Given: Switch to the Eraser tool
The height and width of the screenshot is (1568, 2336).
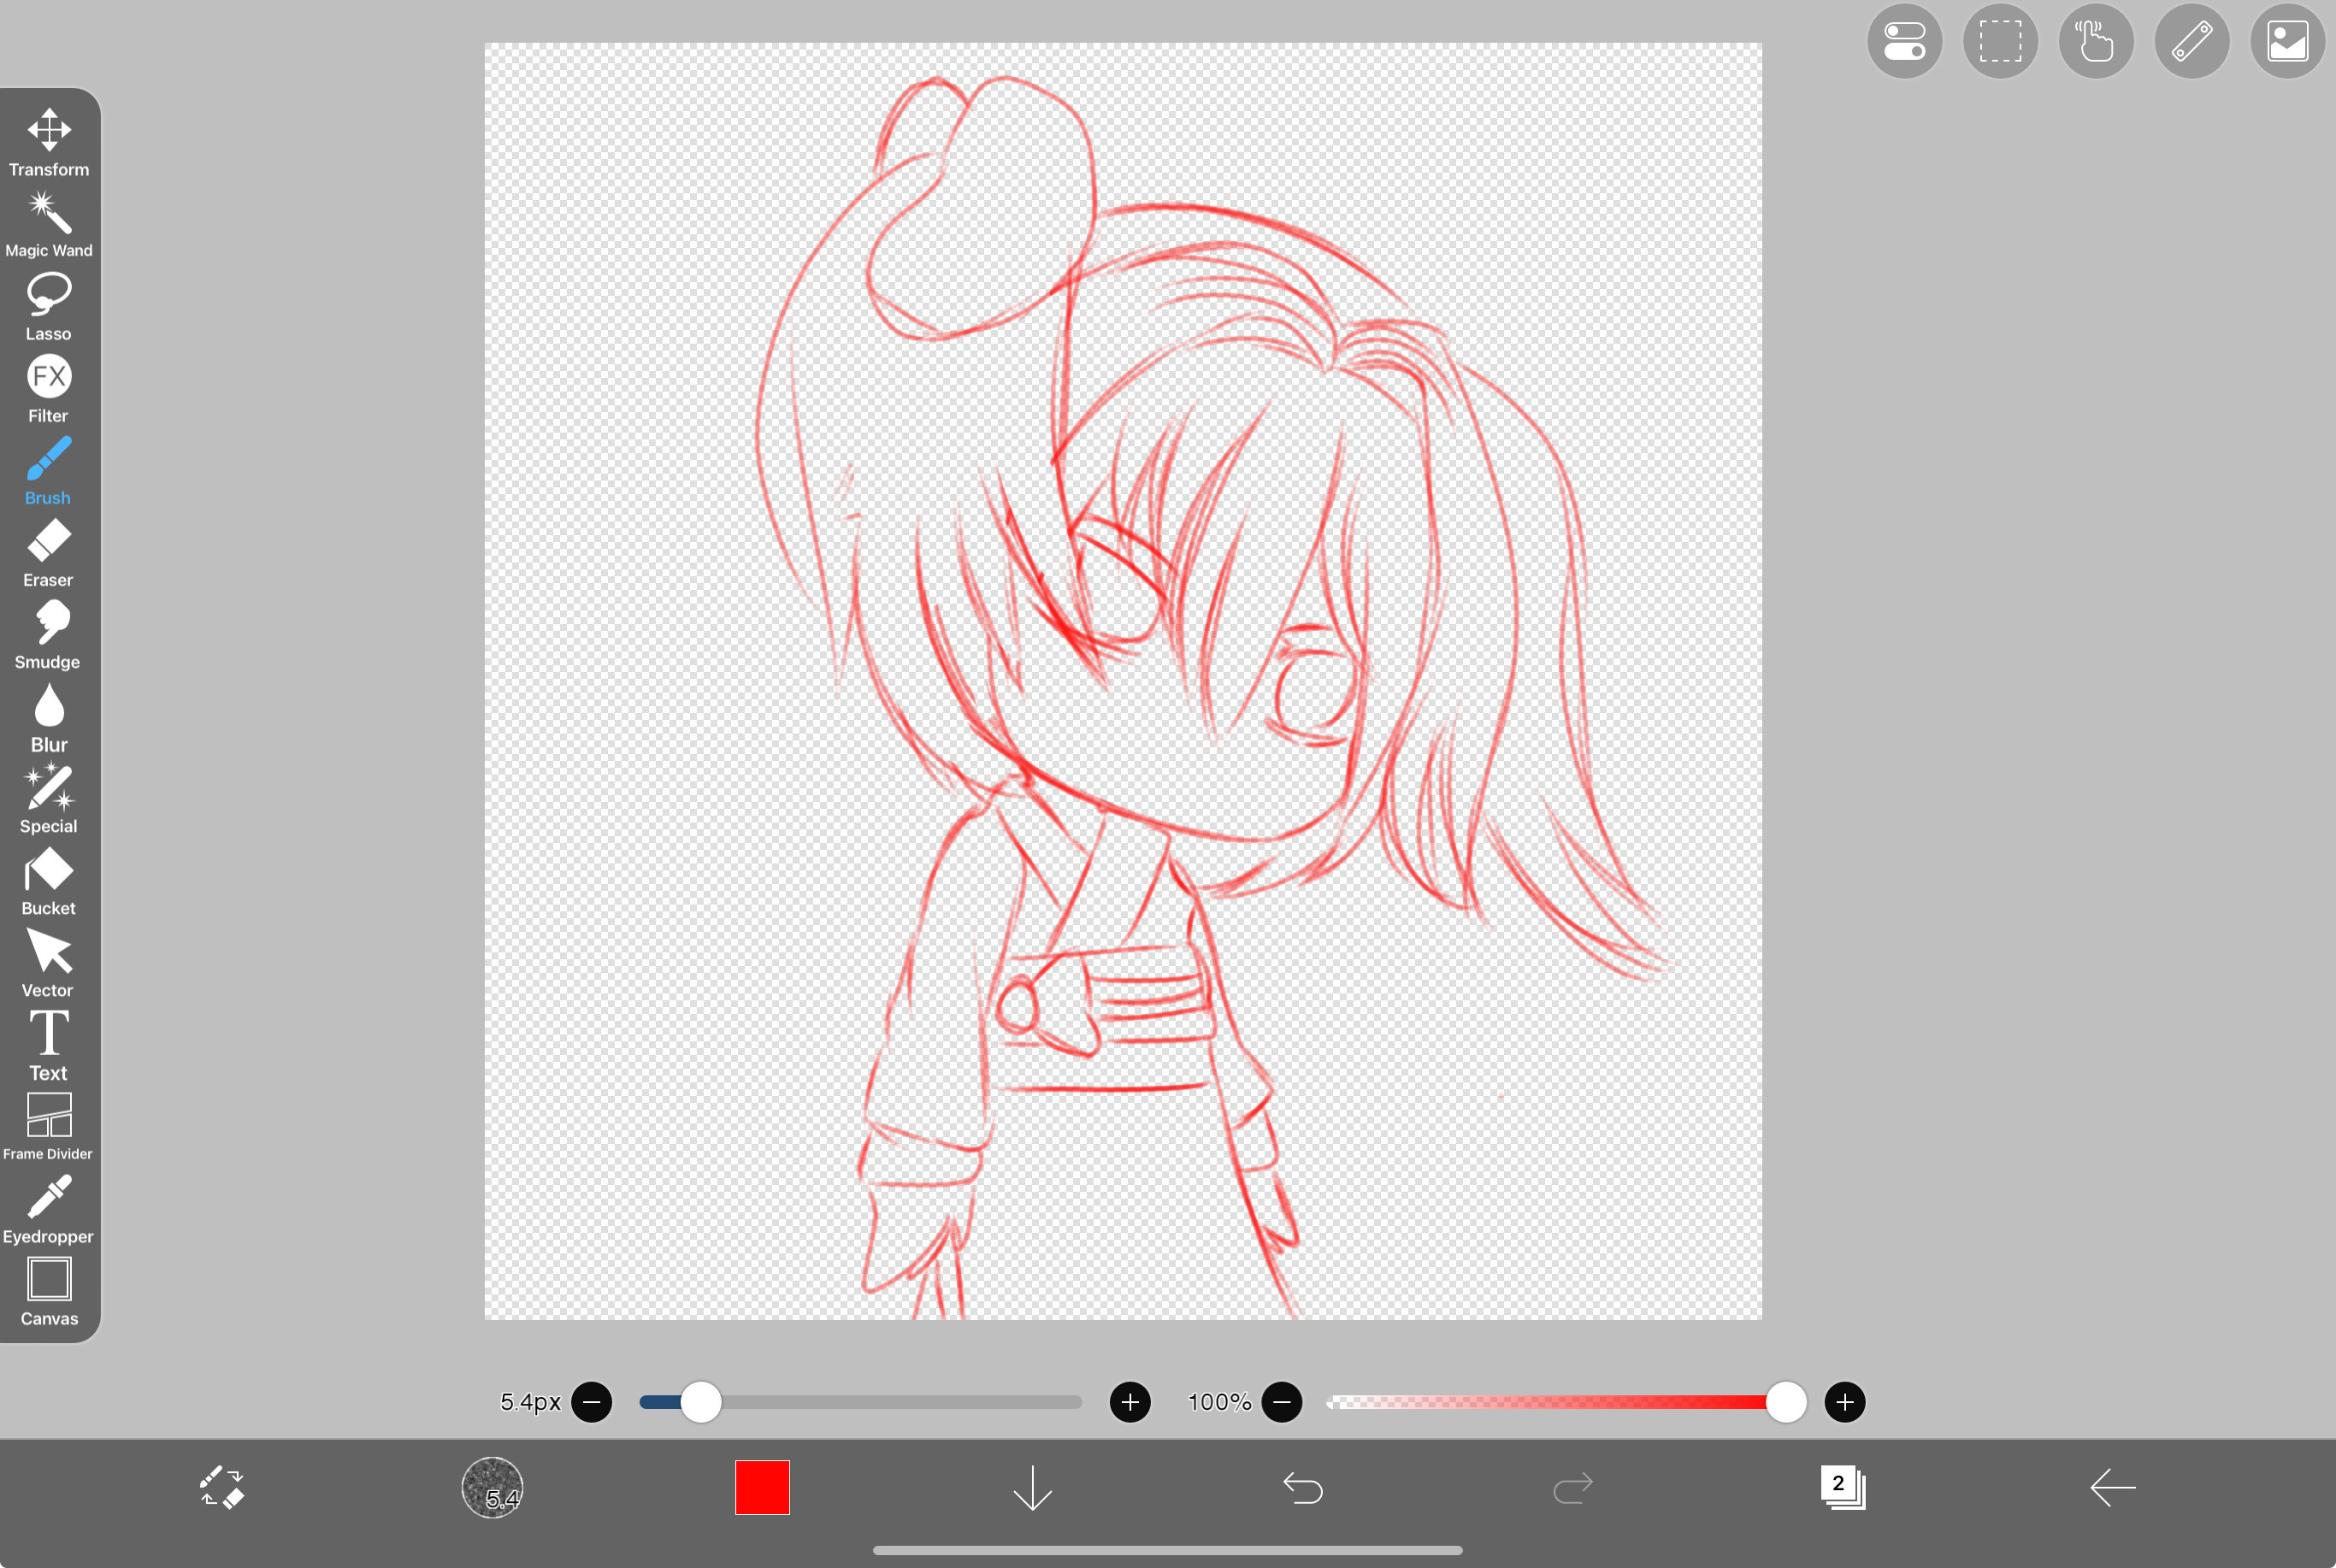Looking at the screenshot, I should tap(48, 553).
